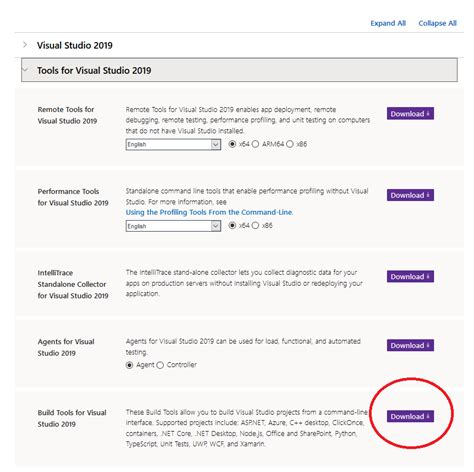Expand the Visual Studio 2019 section chevron
The width and height of the screenshot is (474, 472).
(x=25, y=45)
